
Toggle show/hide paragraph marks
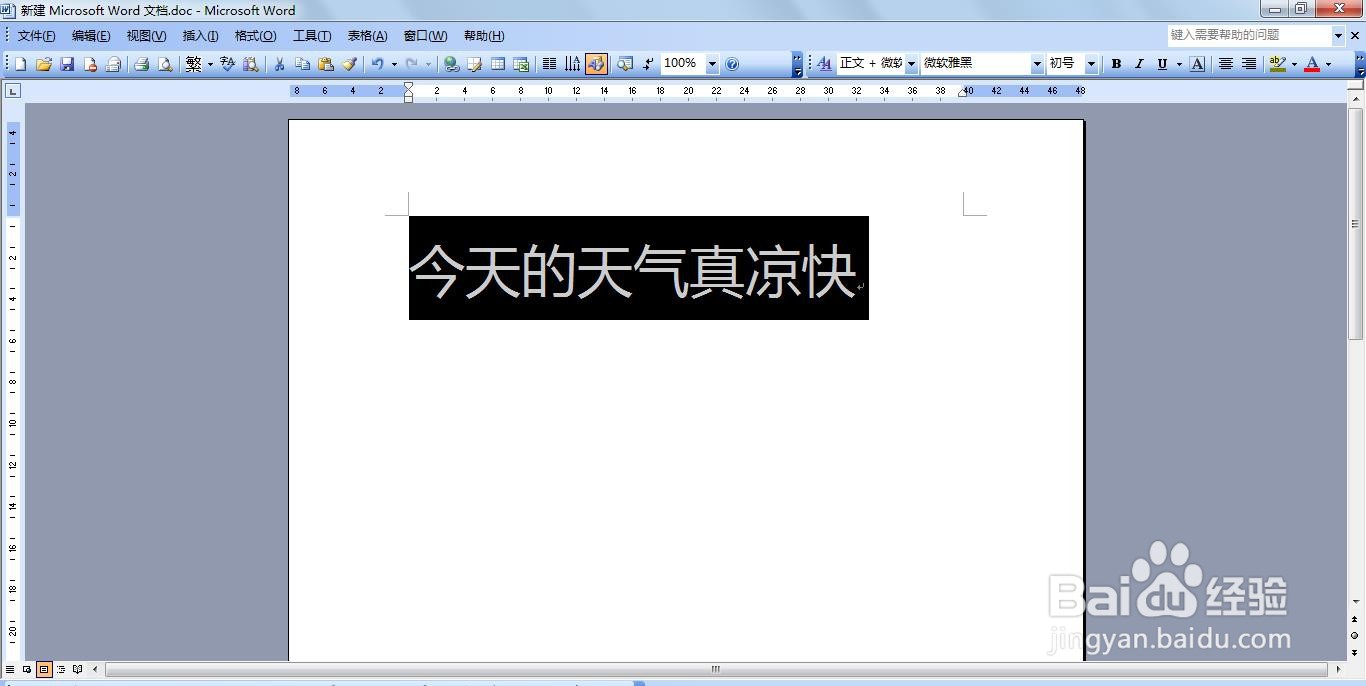[x=648, y=64]
